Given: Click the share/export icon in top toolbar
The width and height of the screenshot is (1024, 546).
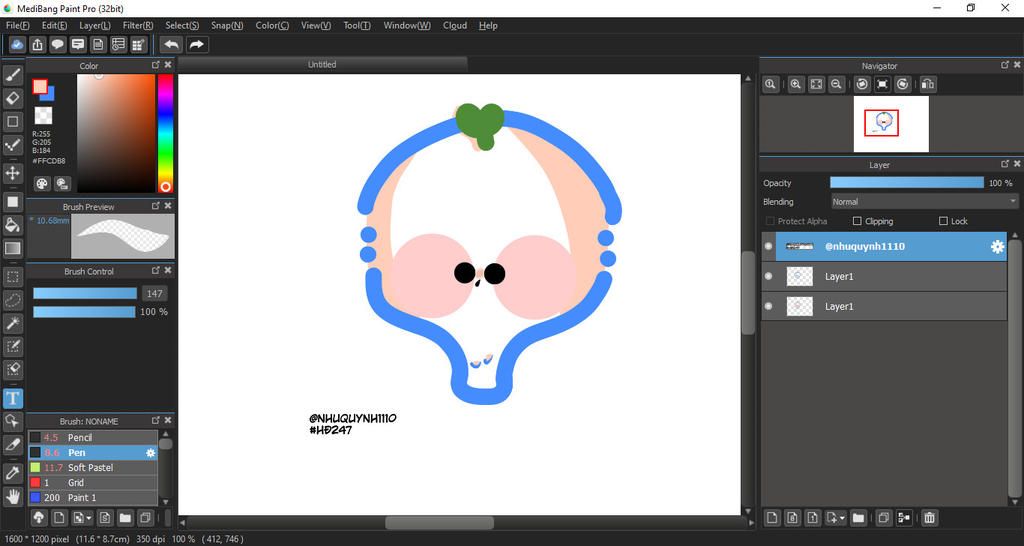Looking at the screenshot, I should (x=37, y=44).
